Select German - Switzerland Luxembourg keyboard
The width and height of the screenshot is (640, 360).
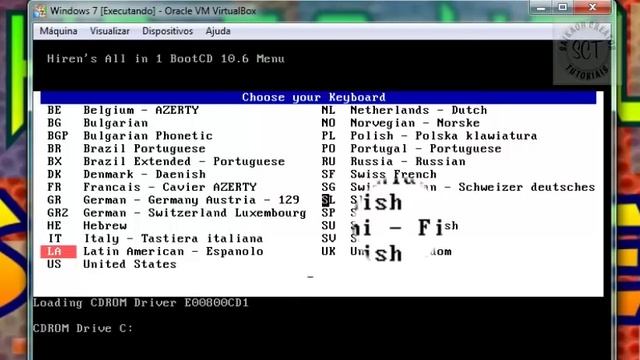coord(176,213)
